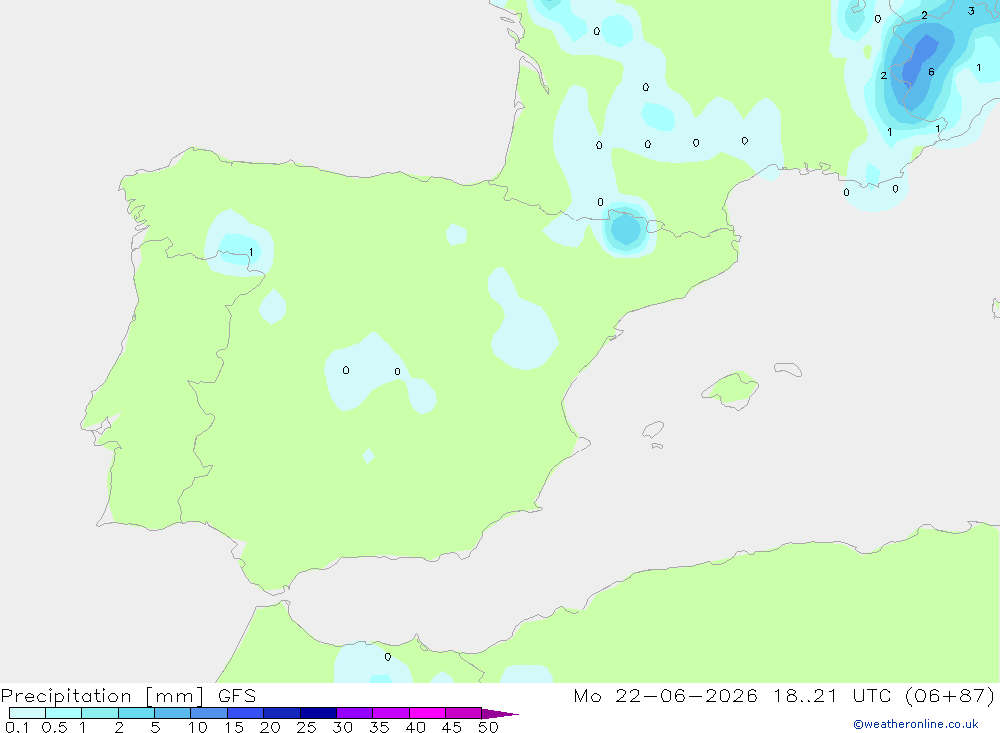Click the '30' legend scale label
This screenshot has width=1000, height=733.
click(x=343, y=727)
